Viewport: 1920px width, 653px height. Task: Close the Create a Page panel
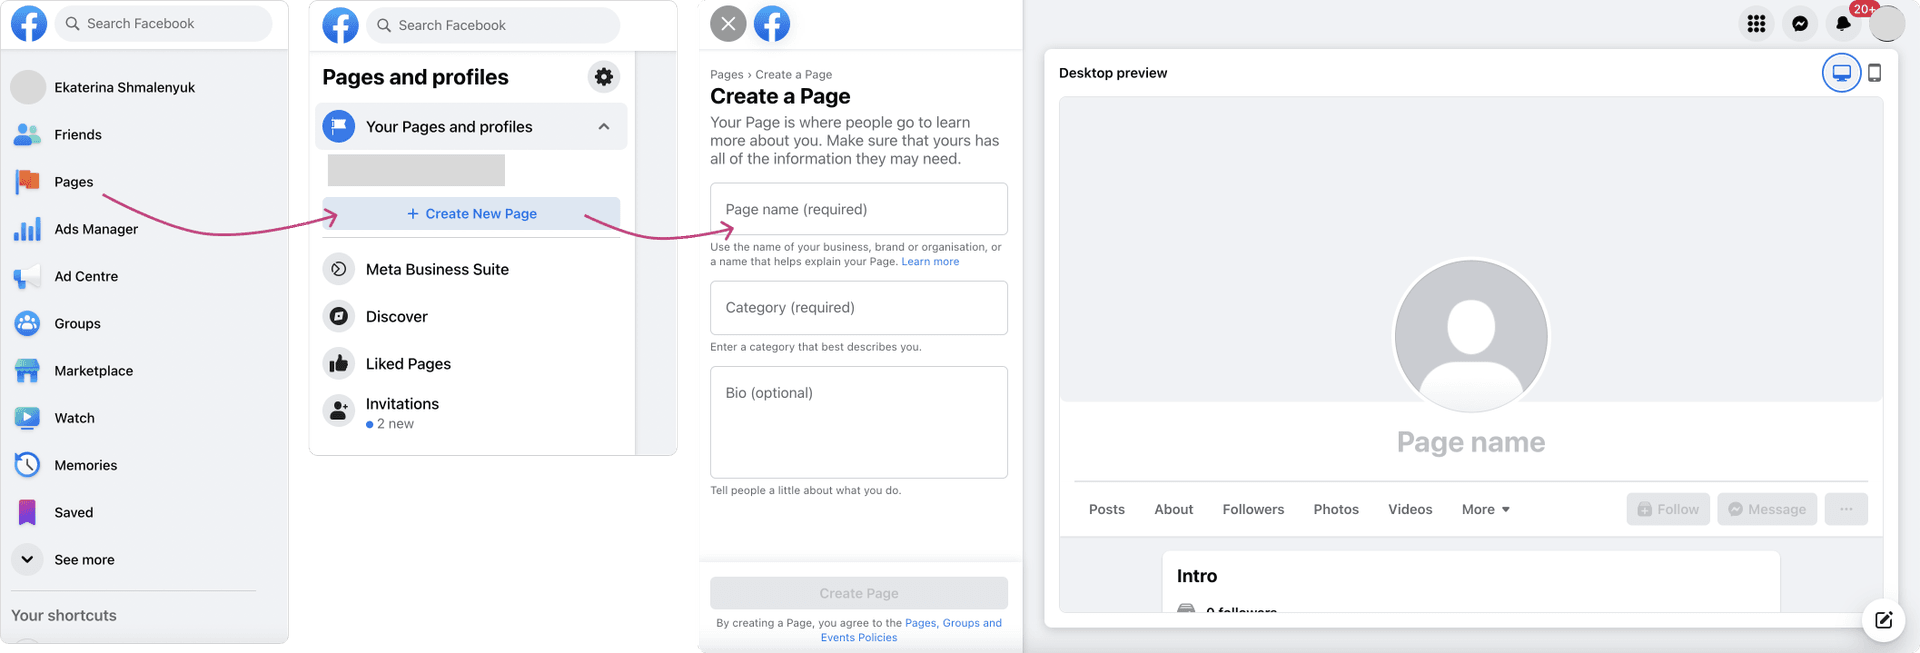coord(728,24)
